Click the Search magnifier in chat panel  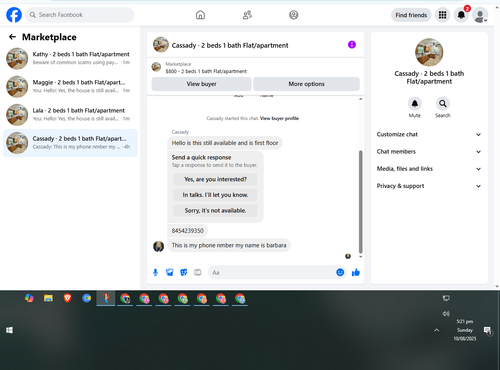(x=443, y=104)
